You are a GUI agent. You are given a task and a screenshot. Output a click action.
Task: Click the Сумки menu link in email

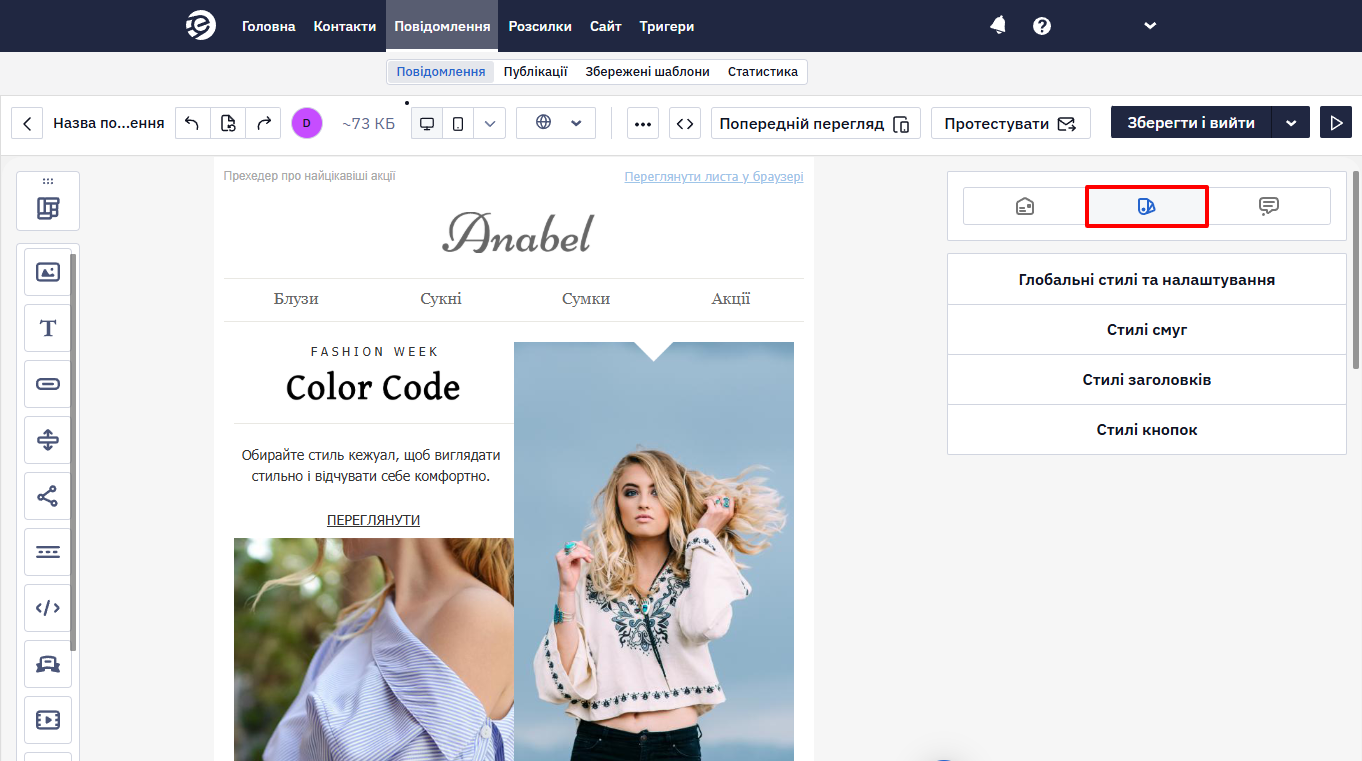coord(586,299)
